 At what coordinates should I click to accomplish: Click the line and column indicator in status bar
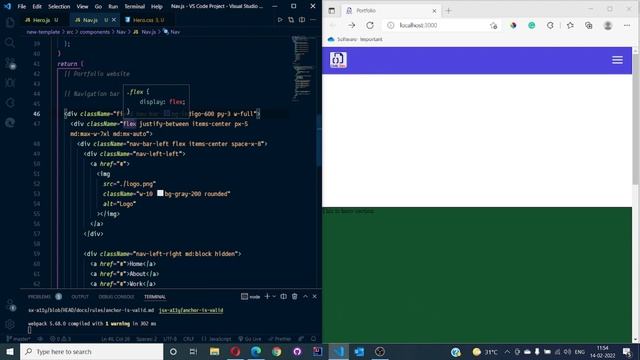(x=115, y=339)
